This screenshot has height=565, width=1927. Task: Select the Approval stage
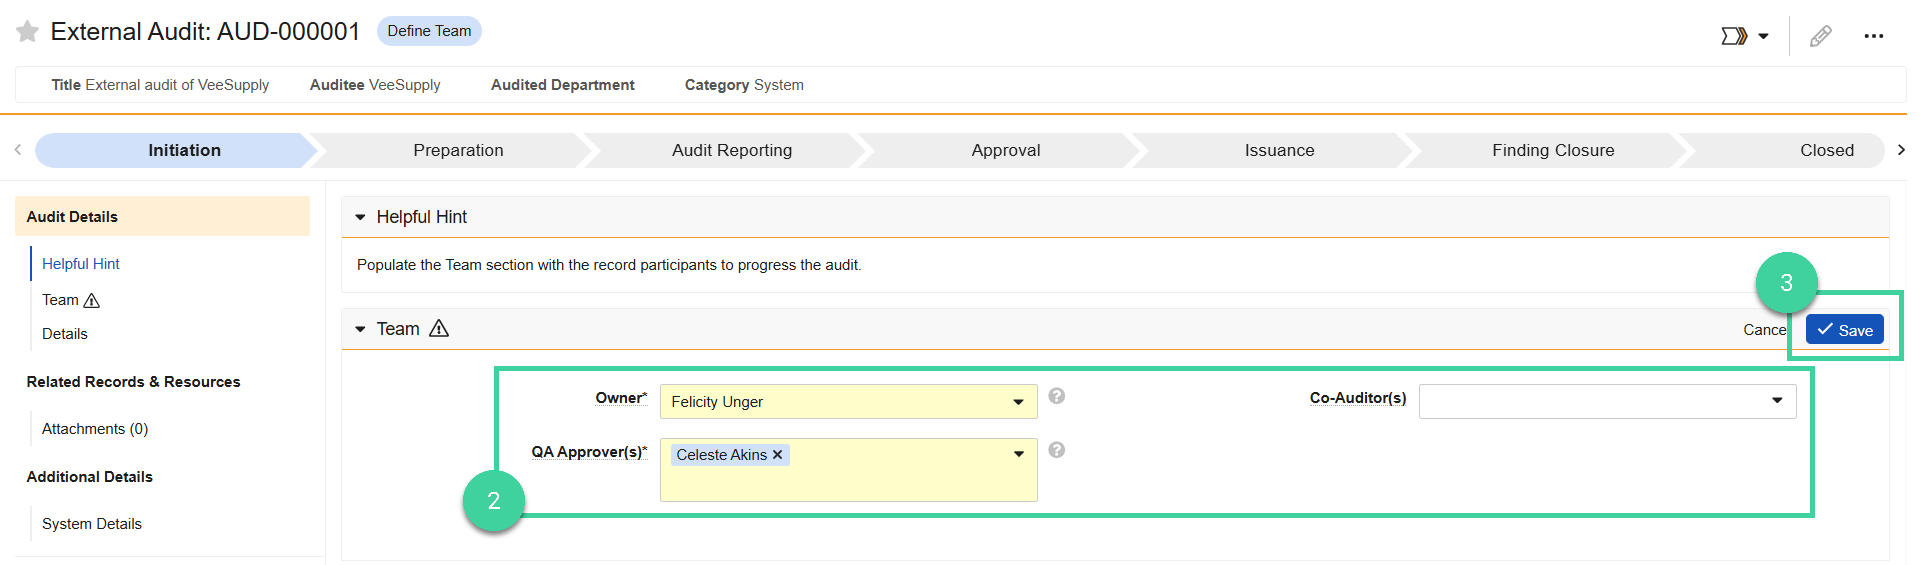pyautogui.click(x=1006, y=150)
